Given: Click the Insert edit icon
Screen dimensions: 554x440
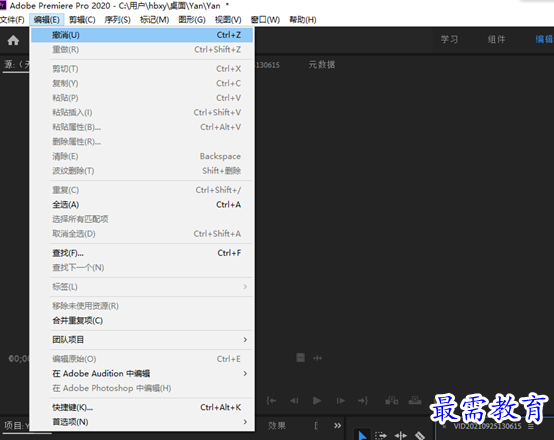Looking at the screenshot, I should [x=391, y=400].
